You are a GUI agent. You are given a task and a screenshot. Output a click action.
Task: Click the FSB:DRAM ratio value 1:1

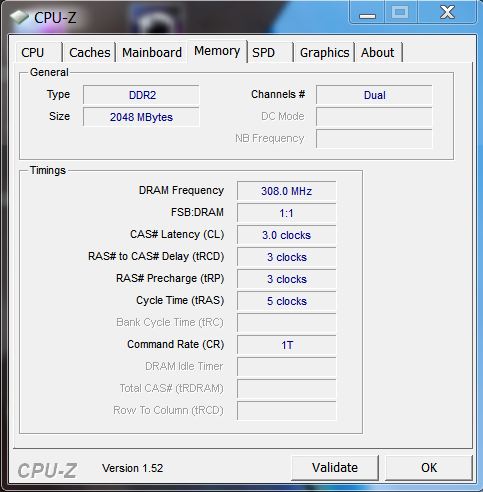(287, 213)
